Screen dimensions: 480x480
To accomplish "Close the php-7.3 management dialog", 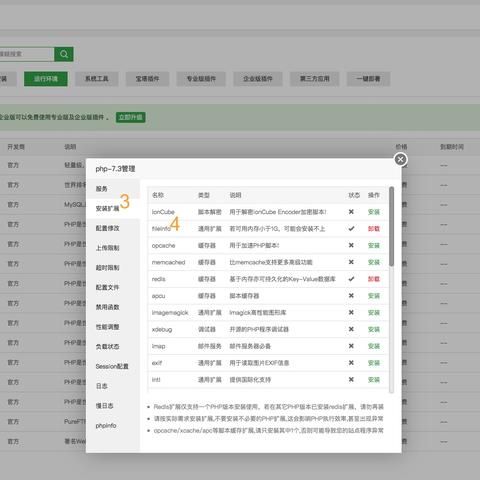I will click(401, 160).
